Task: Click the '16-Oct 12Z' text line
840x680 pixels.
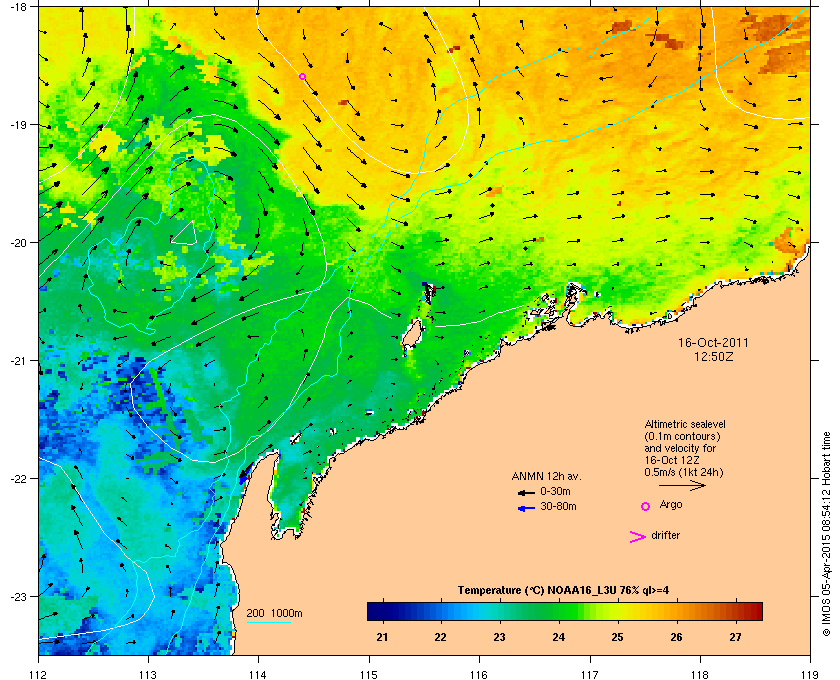Action: (x=672, y=460)
